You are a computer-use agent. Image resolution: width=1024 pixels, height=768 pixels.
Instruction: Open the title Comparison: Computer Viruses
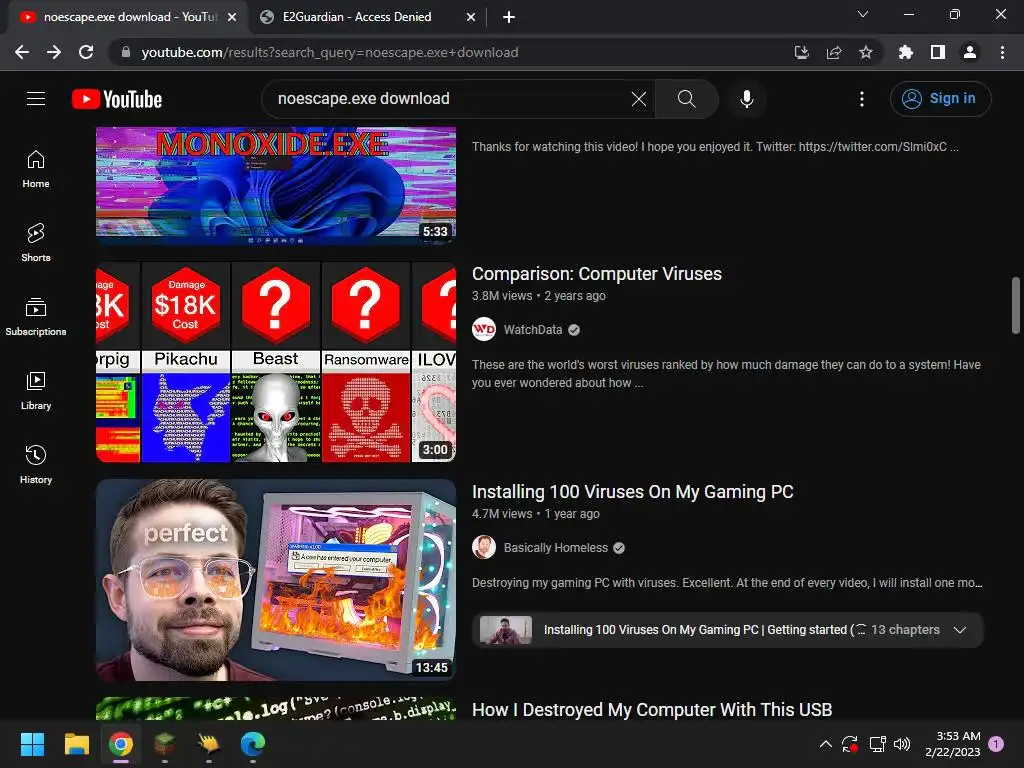597,274
